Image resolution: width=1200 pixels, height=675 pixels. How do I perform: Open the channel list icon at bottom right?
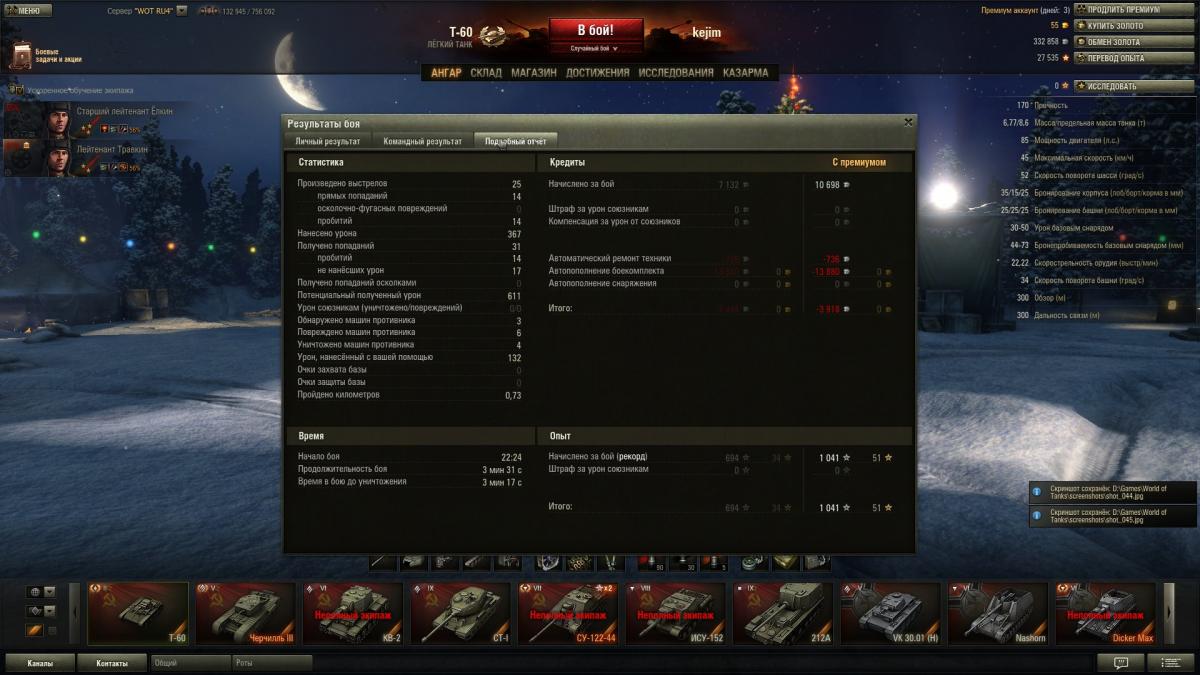pyautogui.click(x=1170, y=662)
